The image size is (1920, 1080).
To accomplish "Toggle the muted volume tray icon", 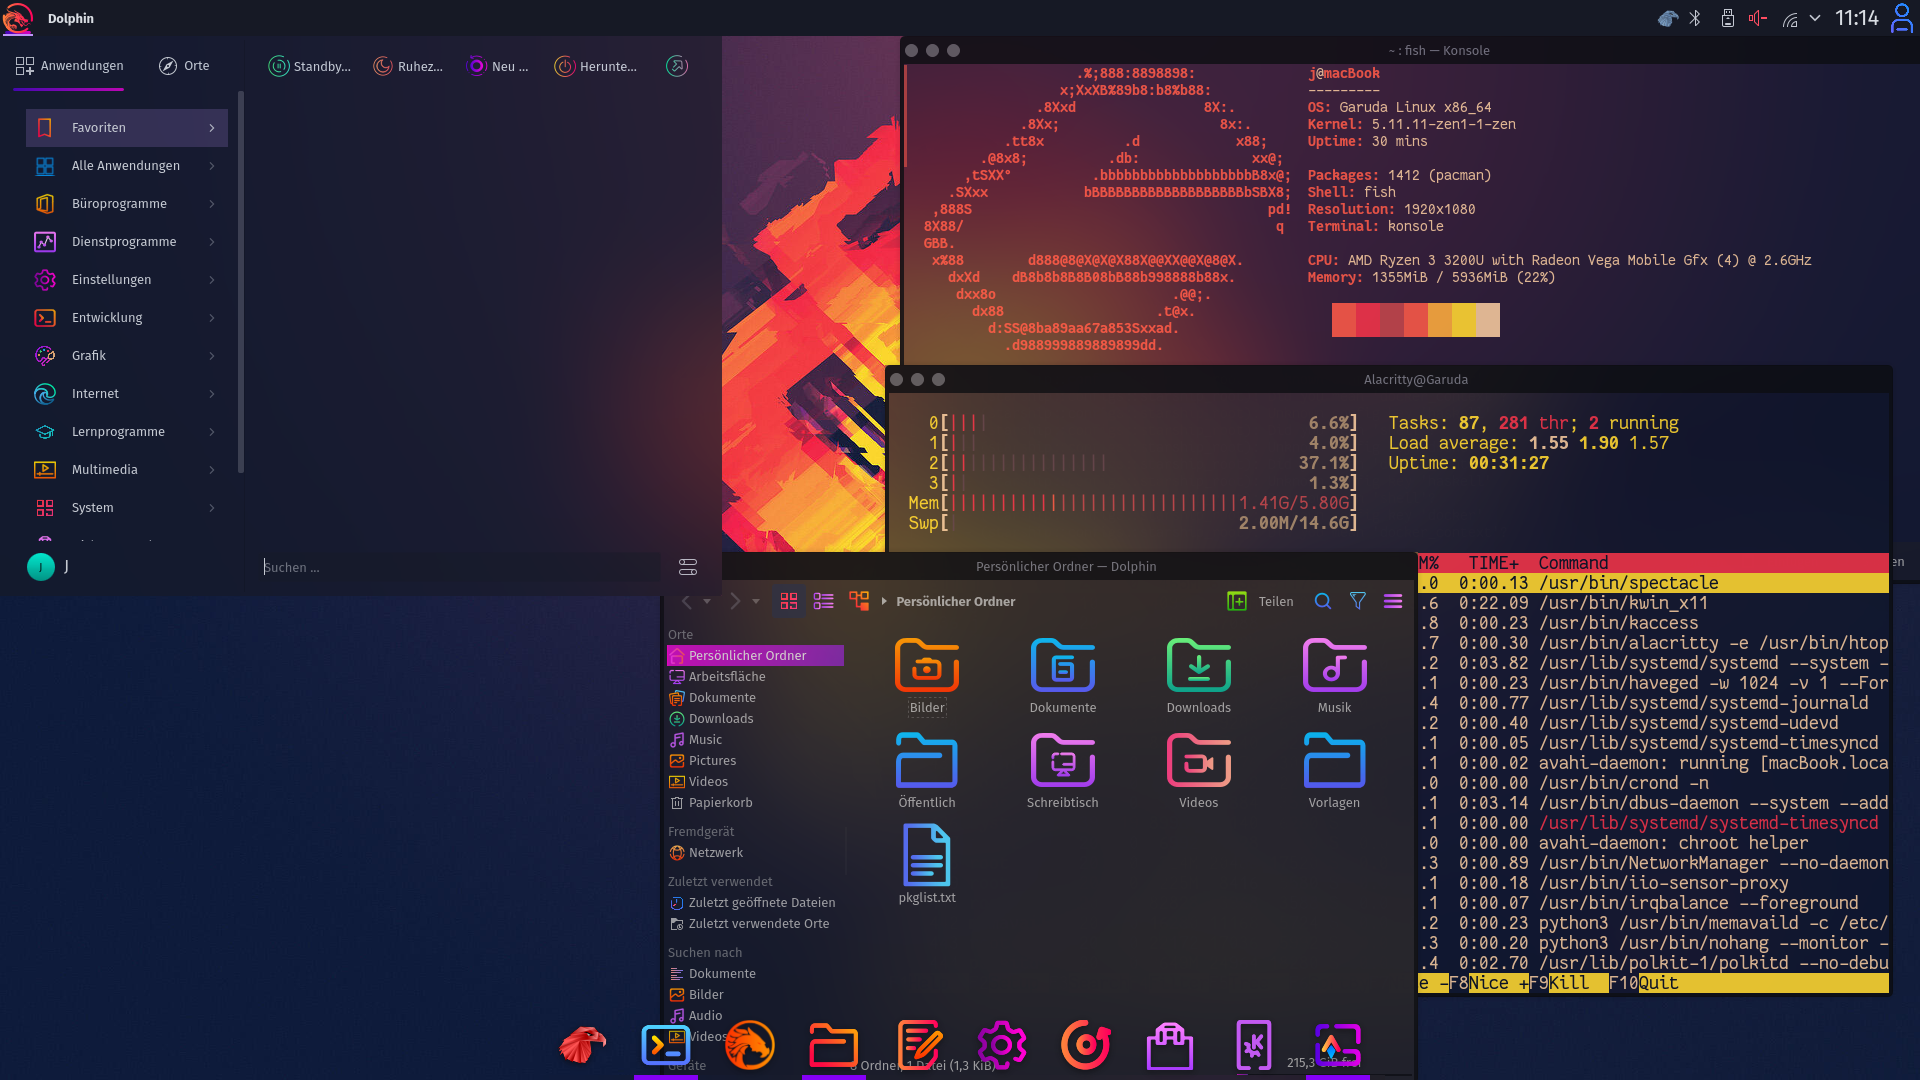I will (1757, 18).
